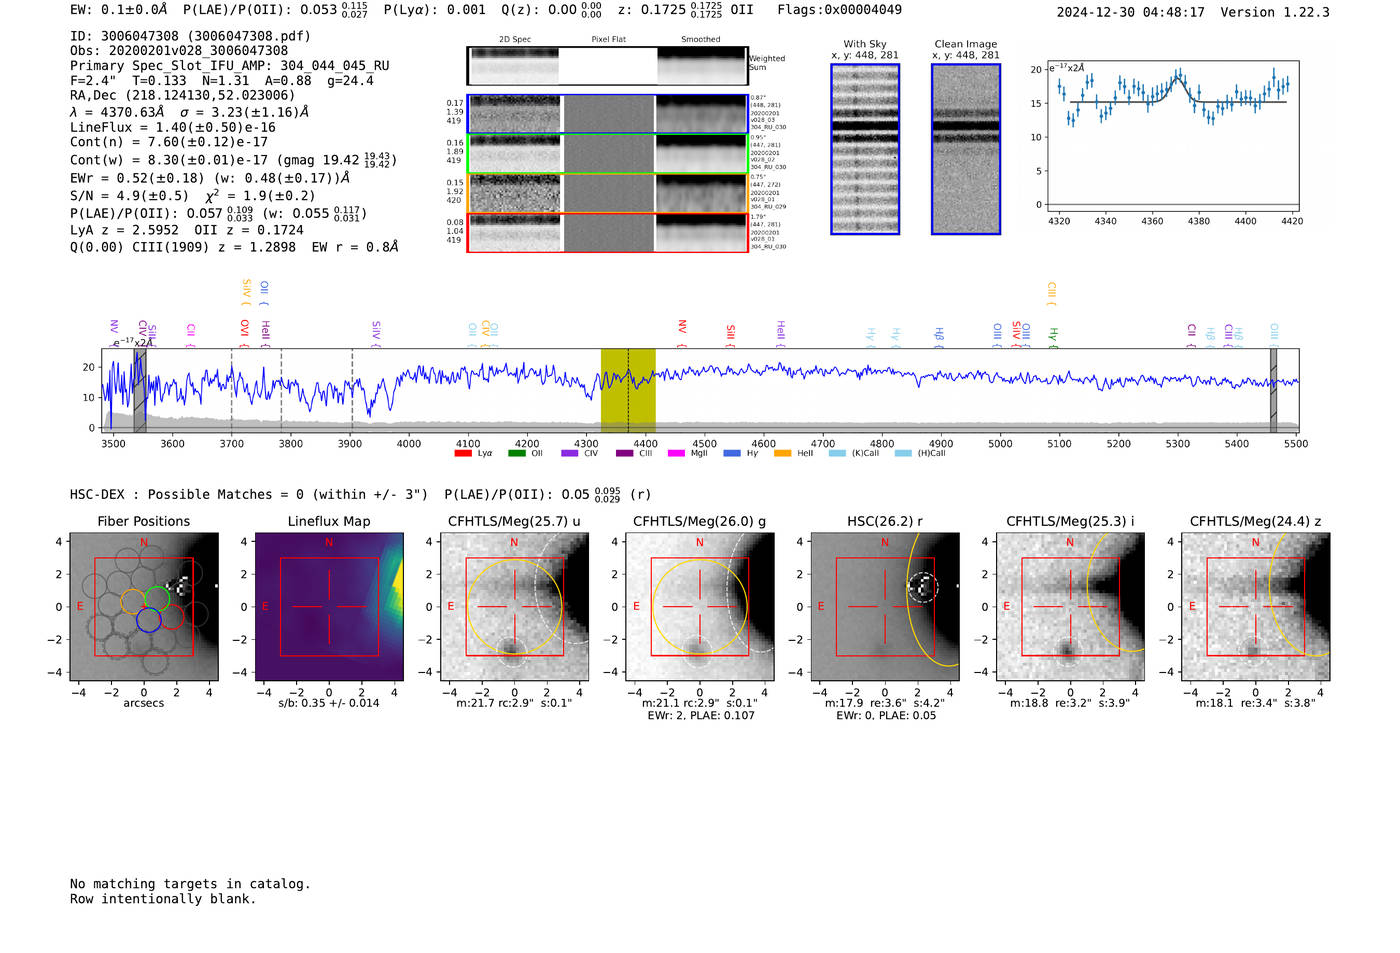Click the Cont(n) = 7.60(±0.12)e-17 value
The width and height of the screenshot is (1400, 953).
(x=169, y=142)
